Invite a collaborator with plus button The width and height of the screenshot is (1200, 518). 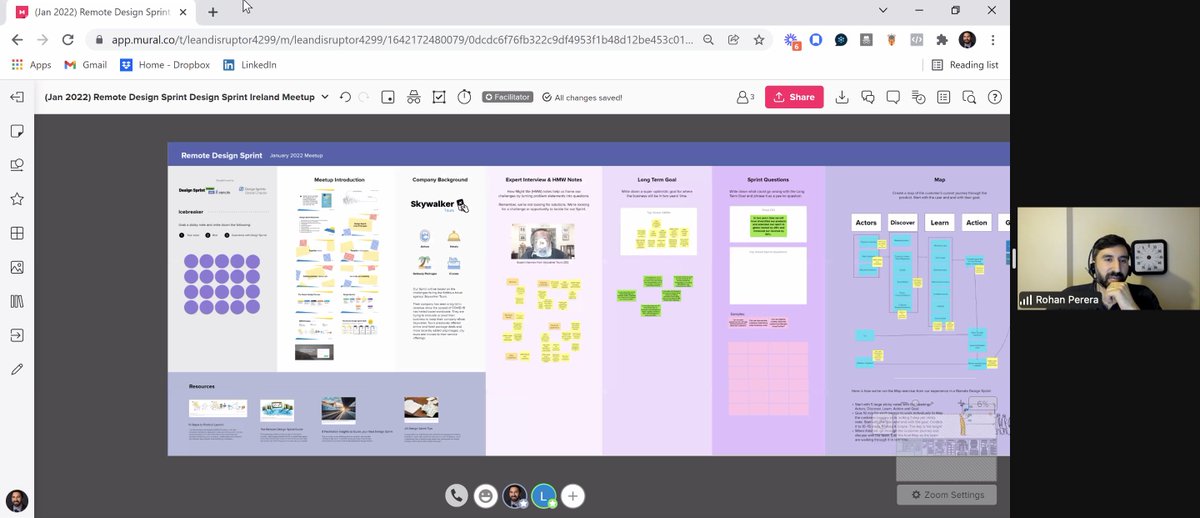[x=572, y=495]
